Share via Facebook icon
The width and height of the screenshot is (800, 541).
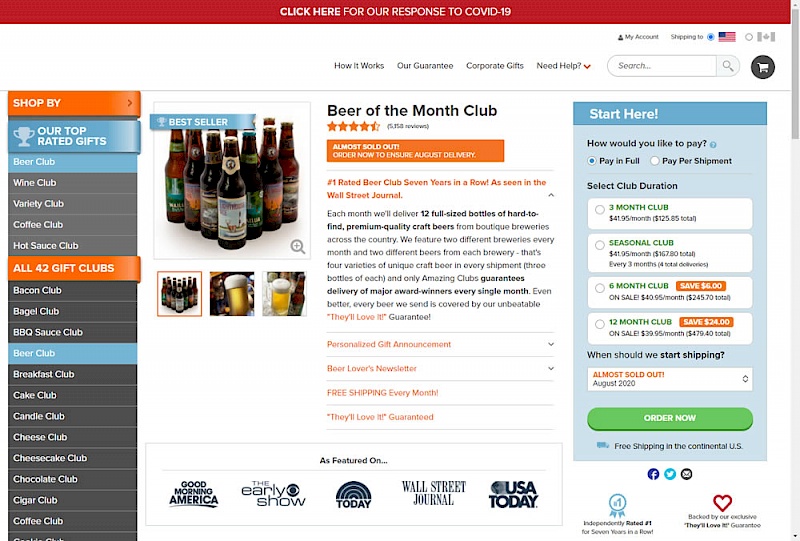(x=653, y=474)
